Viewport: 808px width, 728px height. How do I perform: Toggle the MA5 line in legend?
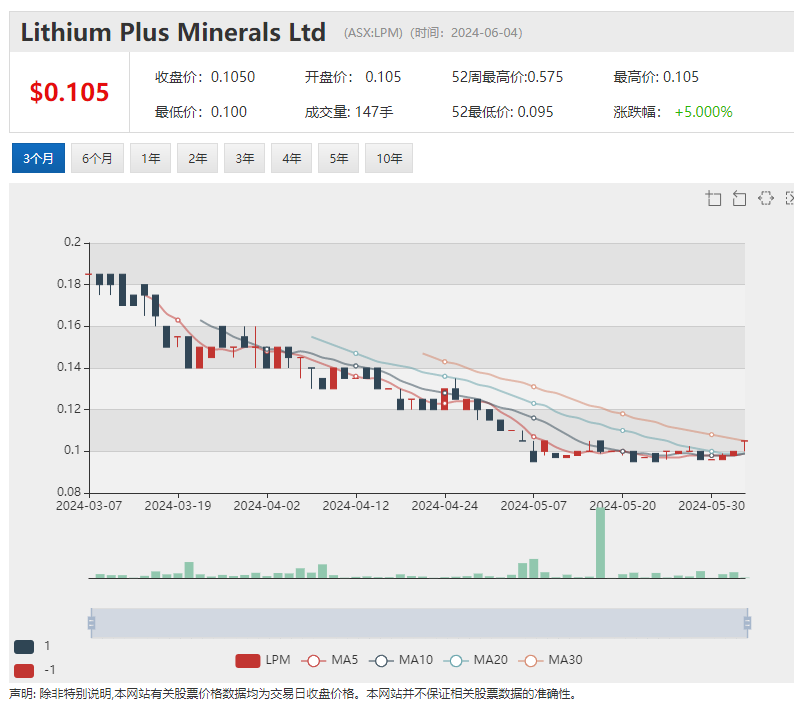point(330,661)
